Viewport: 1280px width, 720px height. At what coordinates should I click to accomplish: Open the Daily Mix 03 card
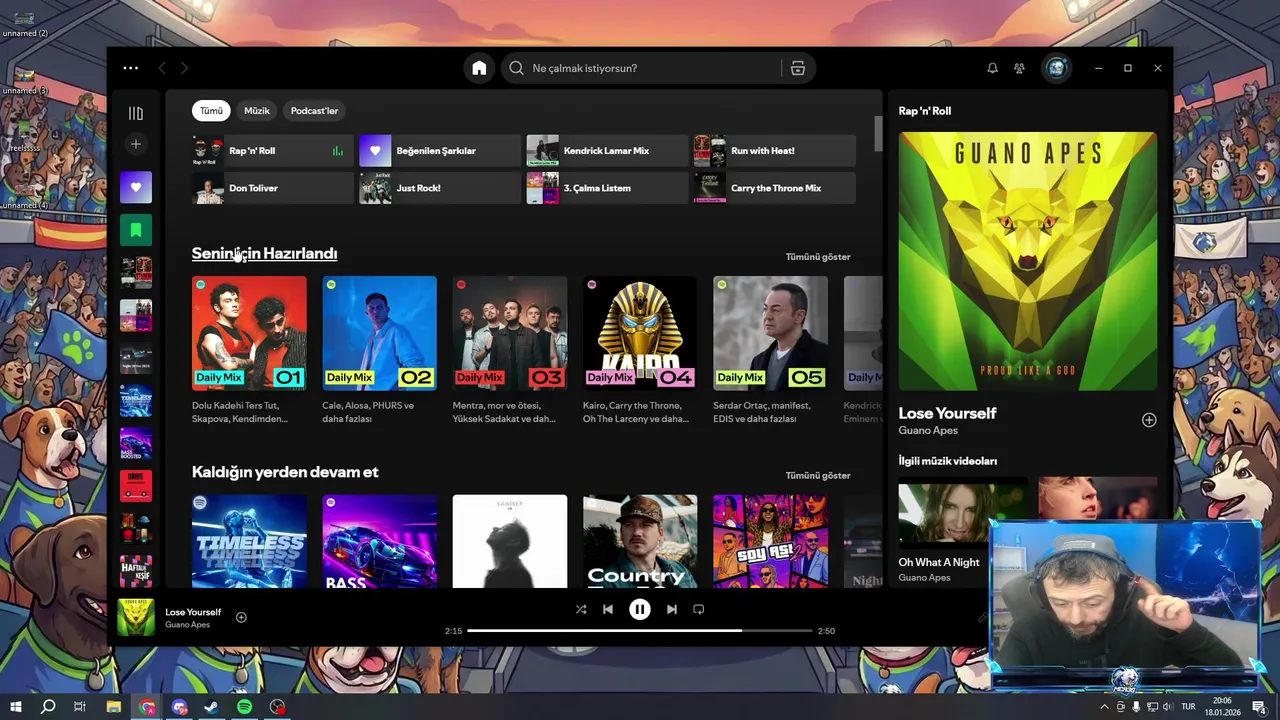[510, 351]
